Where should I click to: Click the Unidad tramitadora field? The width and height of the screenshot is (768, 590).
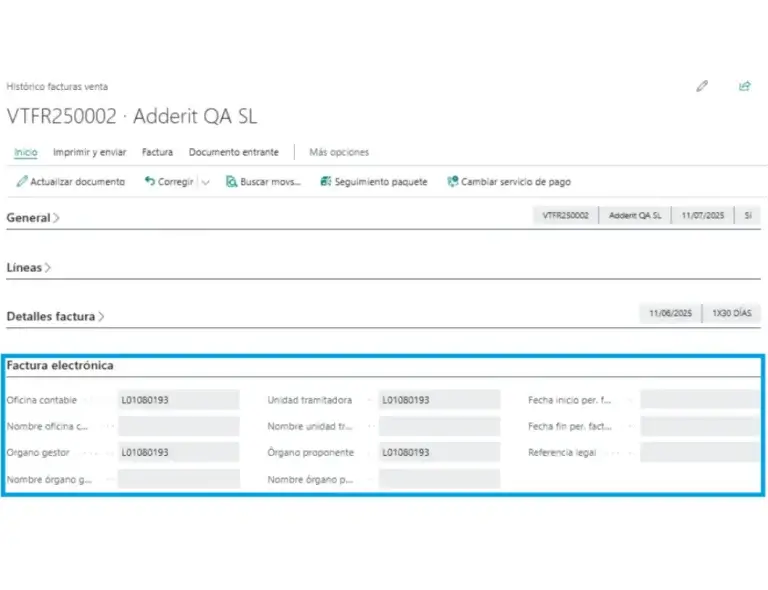(438, 400)
